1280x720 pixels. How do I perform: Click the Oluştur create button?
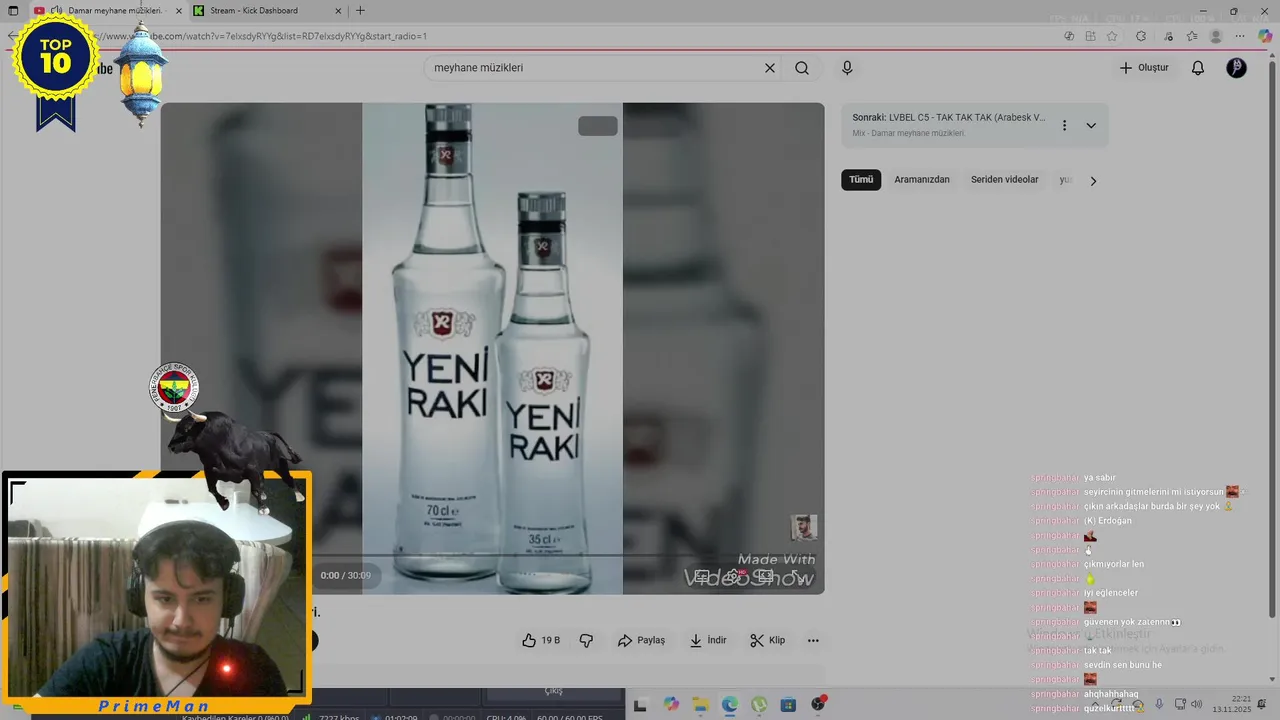(1144, 68)
